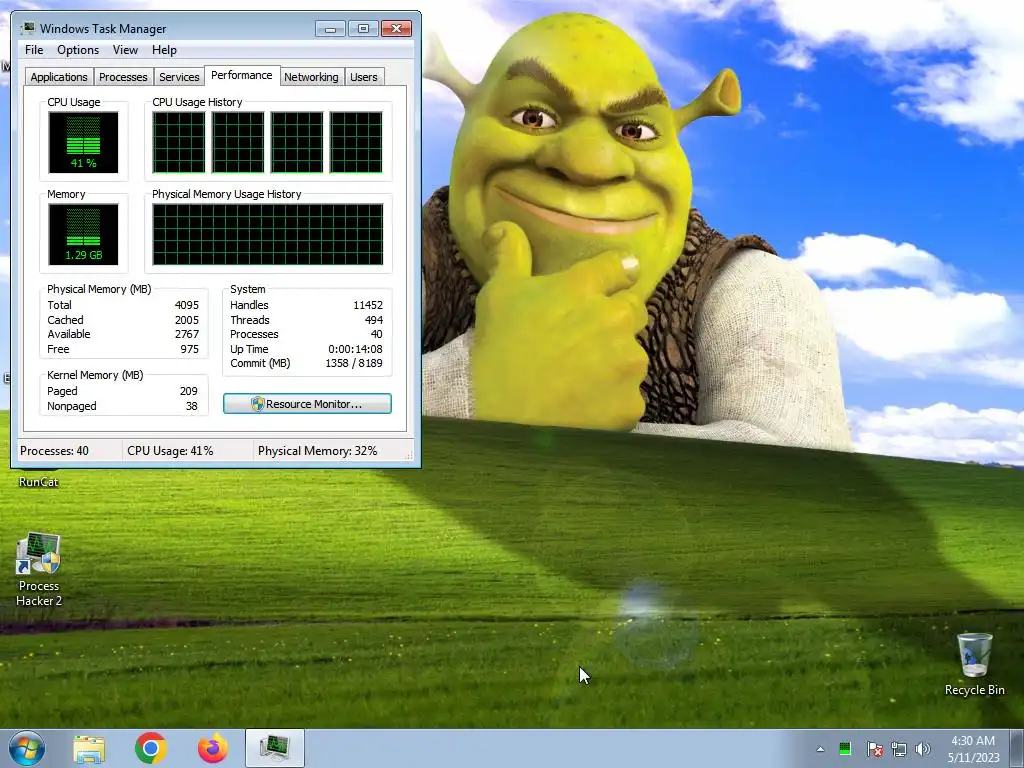The height and width of the screenshot is (768, 1024).
Task: Click the Action Center flag tray icon
Action: 875,749
